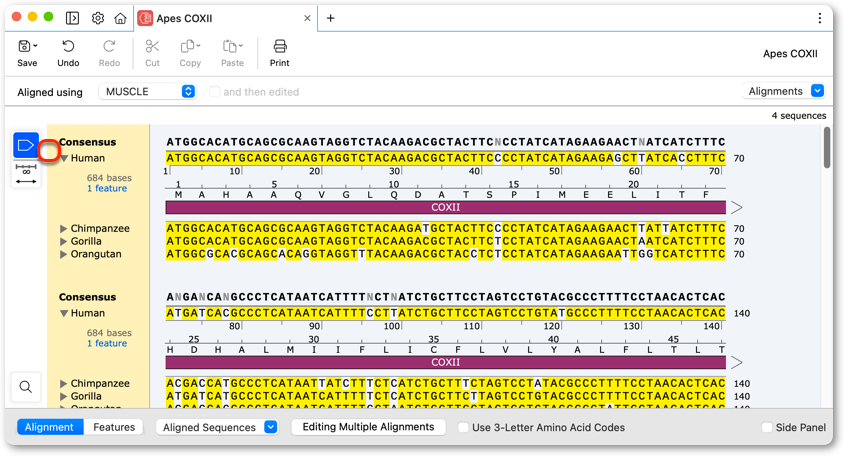Open search with the magnifier icon
This screenshot has height=456, width=844.
click(x=25, y=387)
